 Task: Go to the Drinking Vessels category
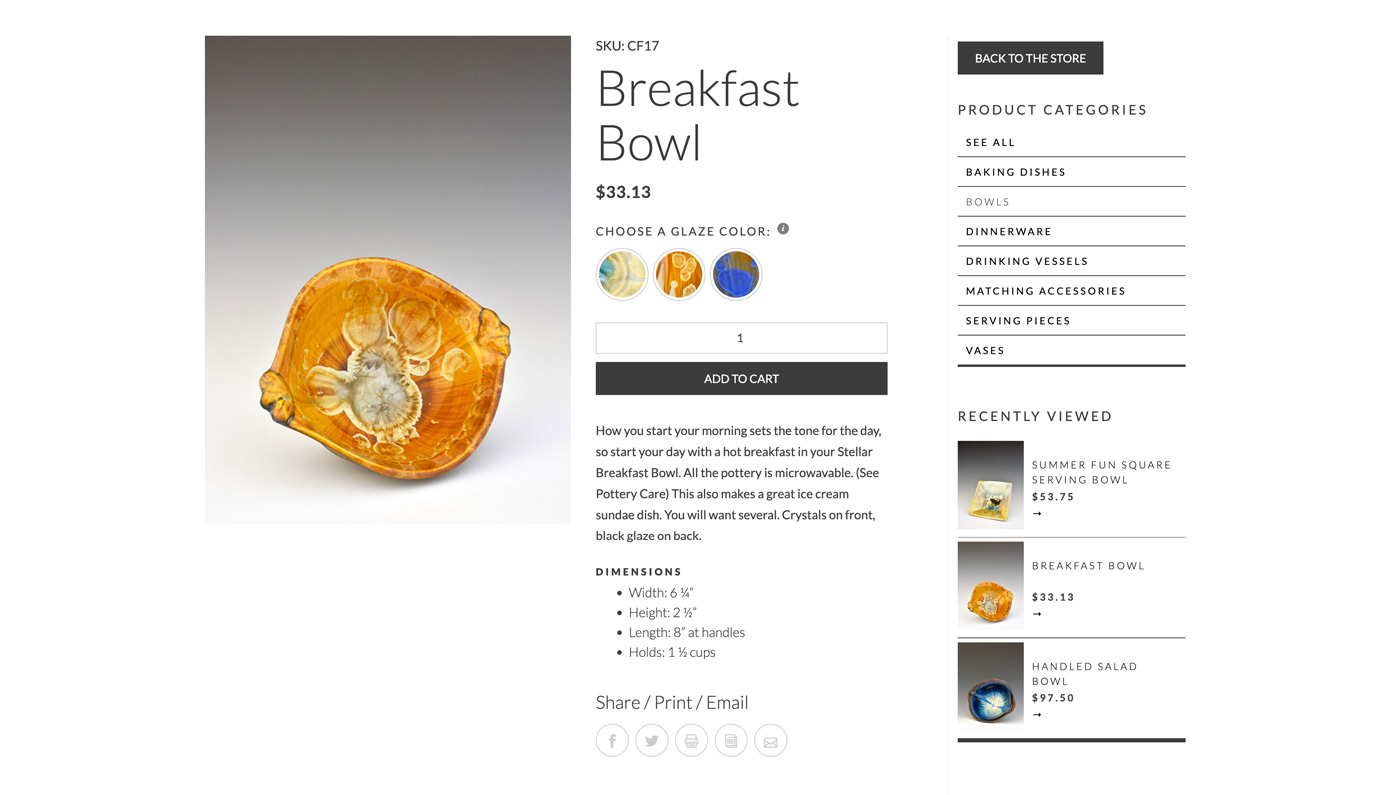coord(1026,261)
